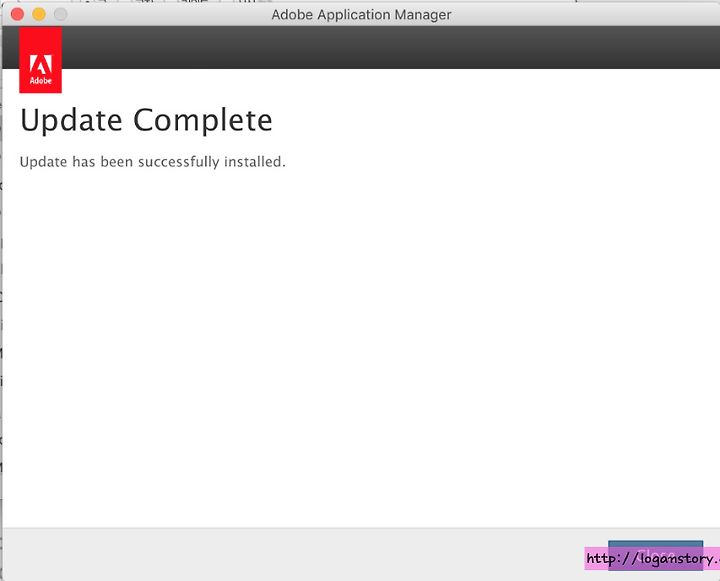This screenshot has height=581, width=720.
Task: Click the 'Update Complete' heading
Action: click(x=146, y=120)
